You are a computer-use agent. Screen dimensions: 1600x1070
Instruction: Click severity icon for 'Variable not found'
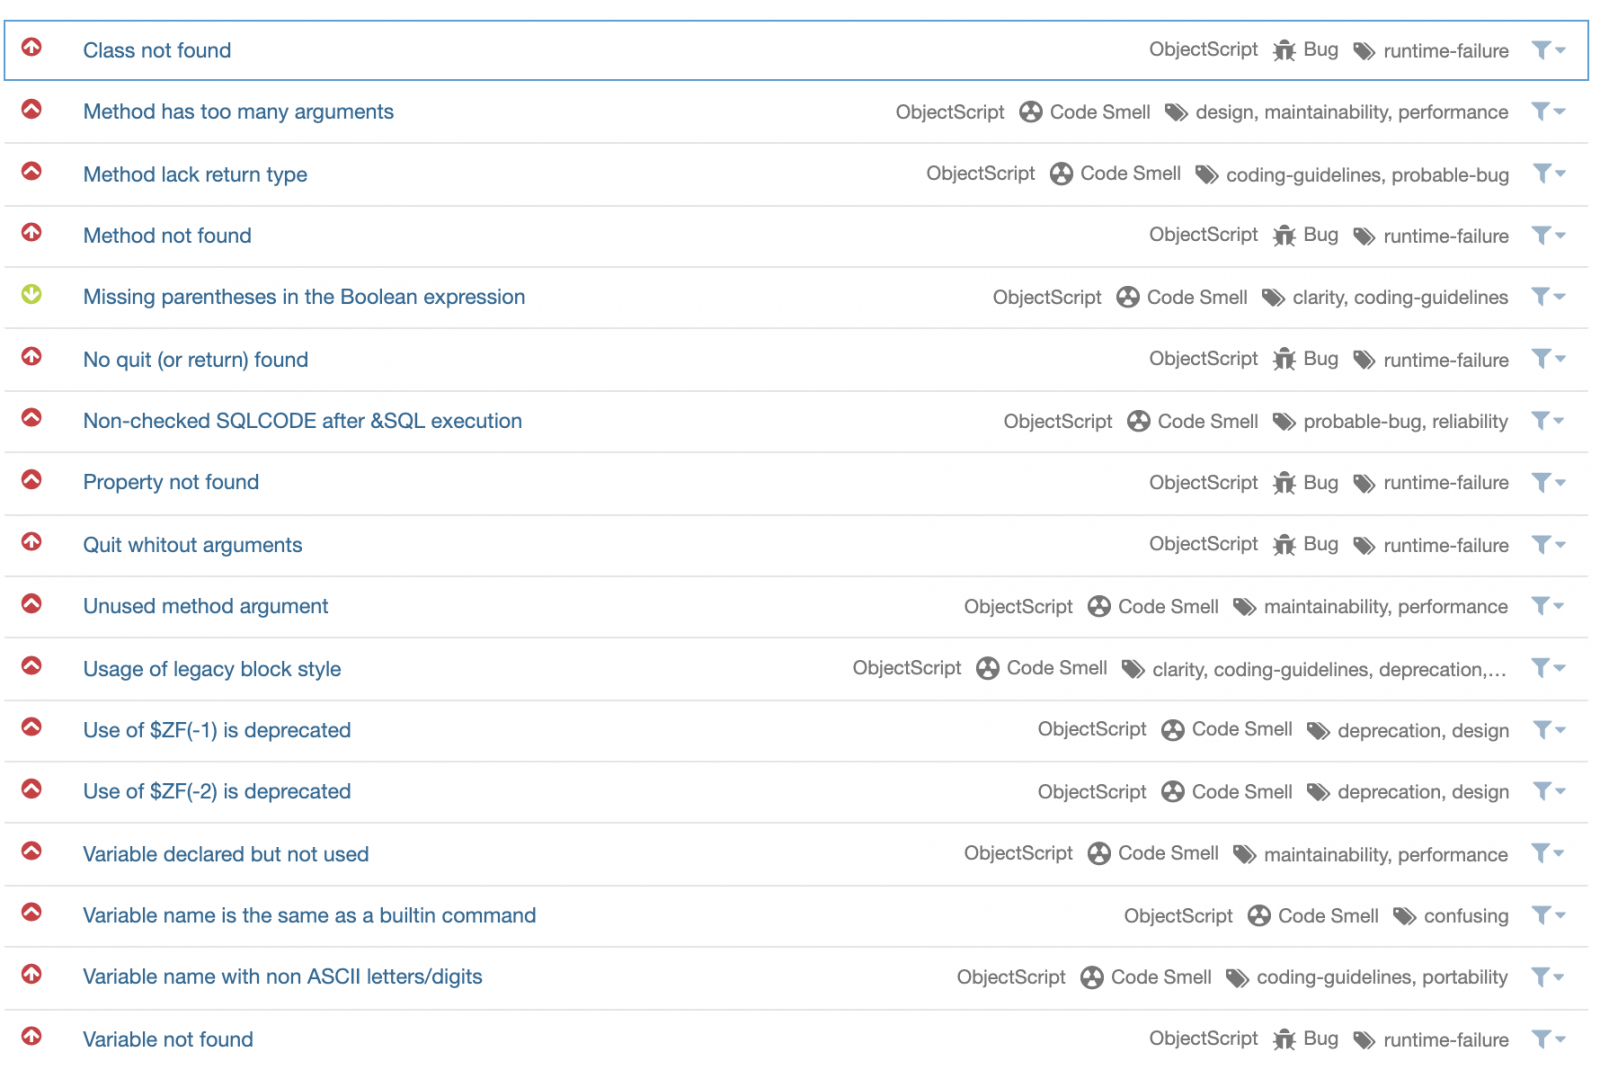point(32,1036)
